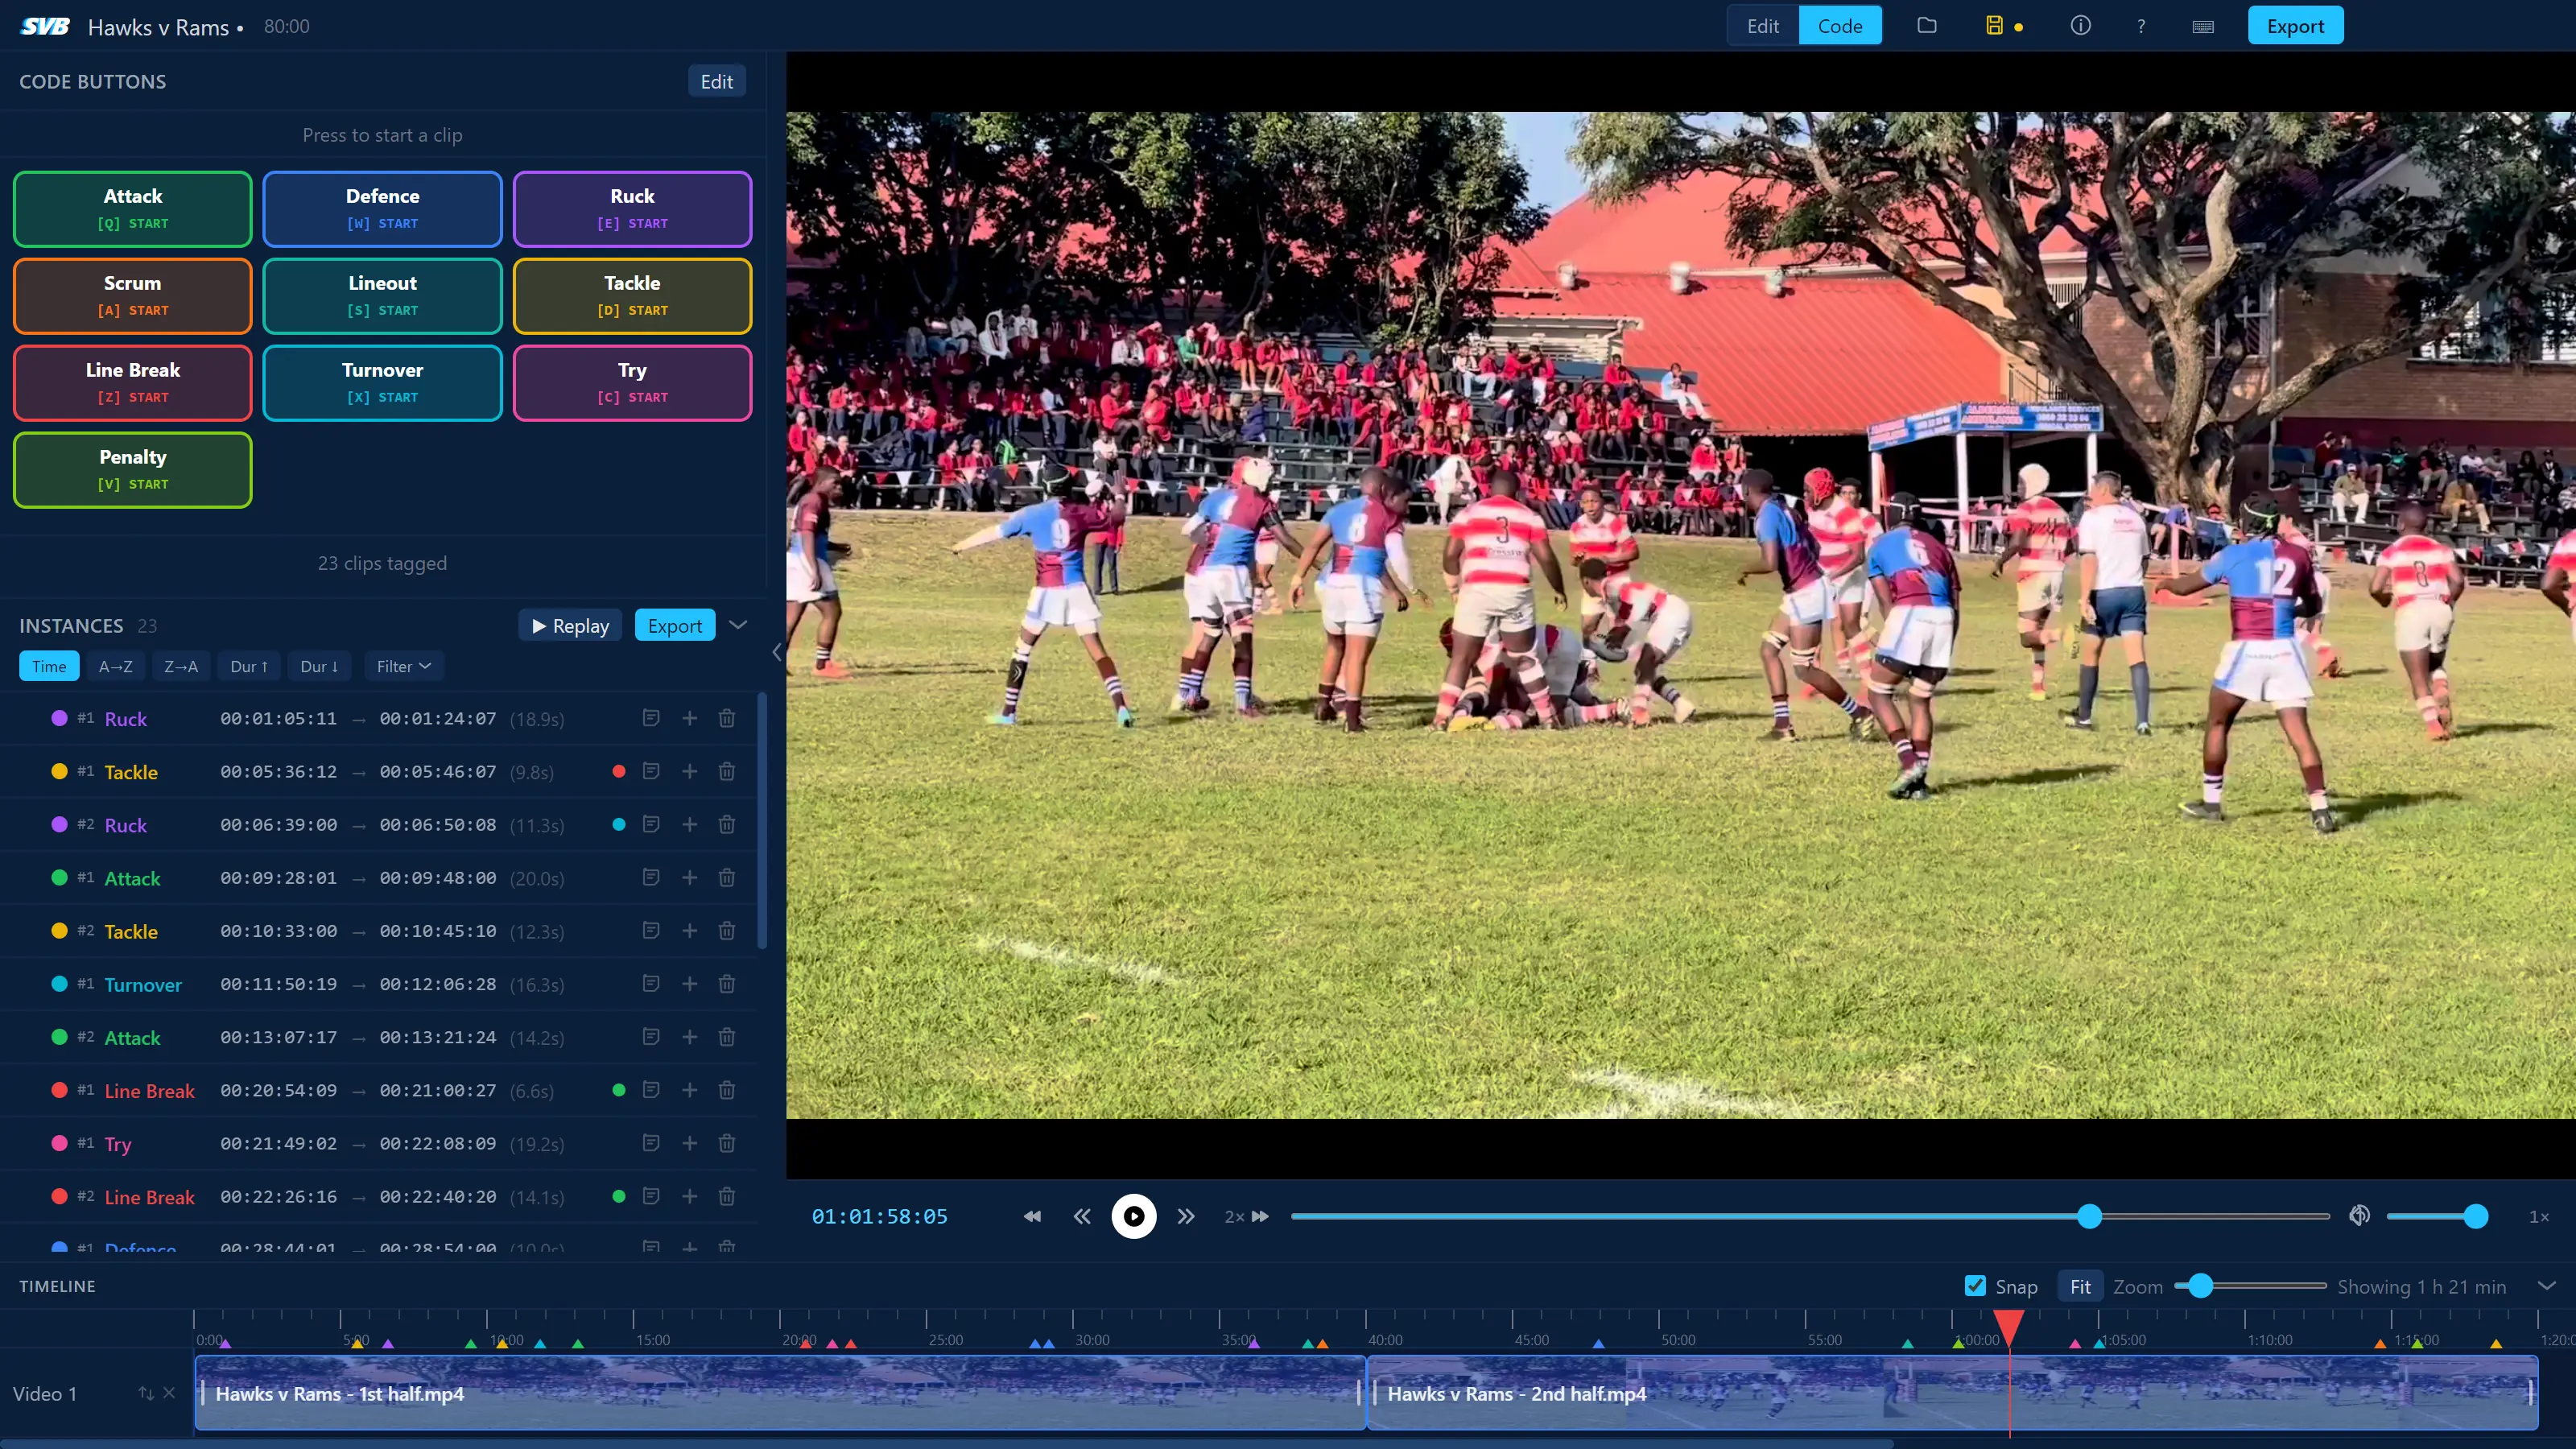Open the 1× playback speed selector
2576x1449 pixels.
pos(2539,1216)
